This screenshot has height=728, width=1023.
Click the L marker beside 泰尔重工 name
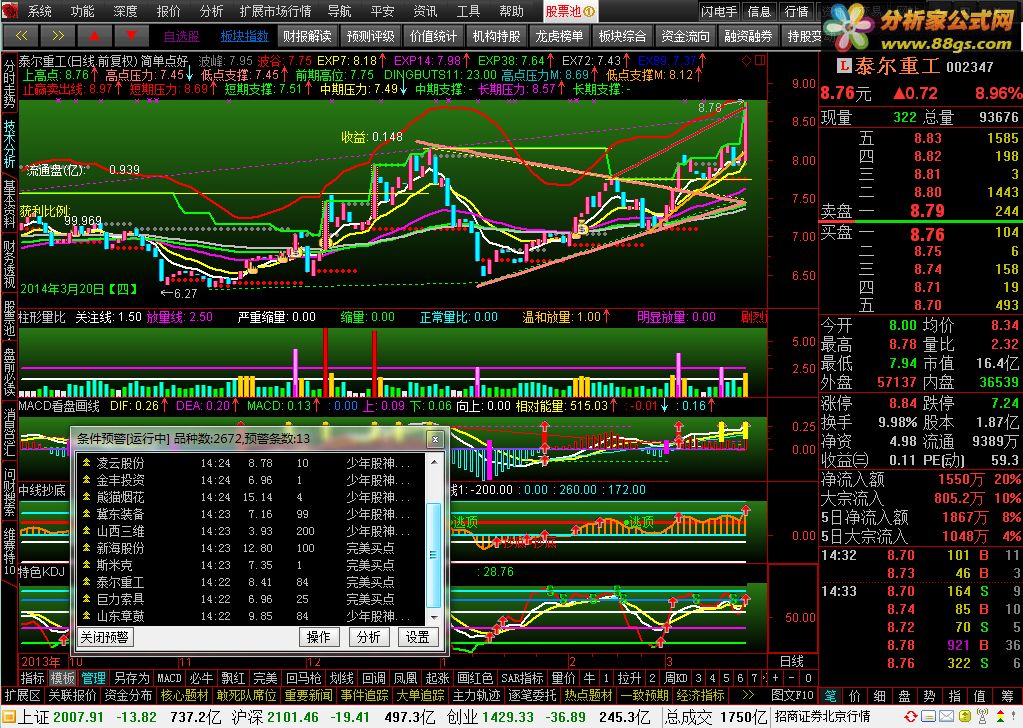click(844, 66)
